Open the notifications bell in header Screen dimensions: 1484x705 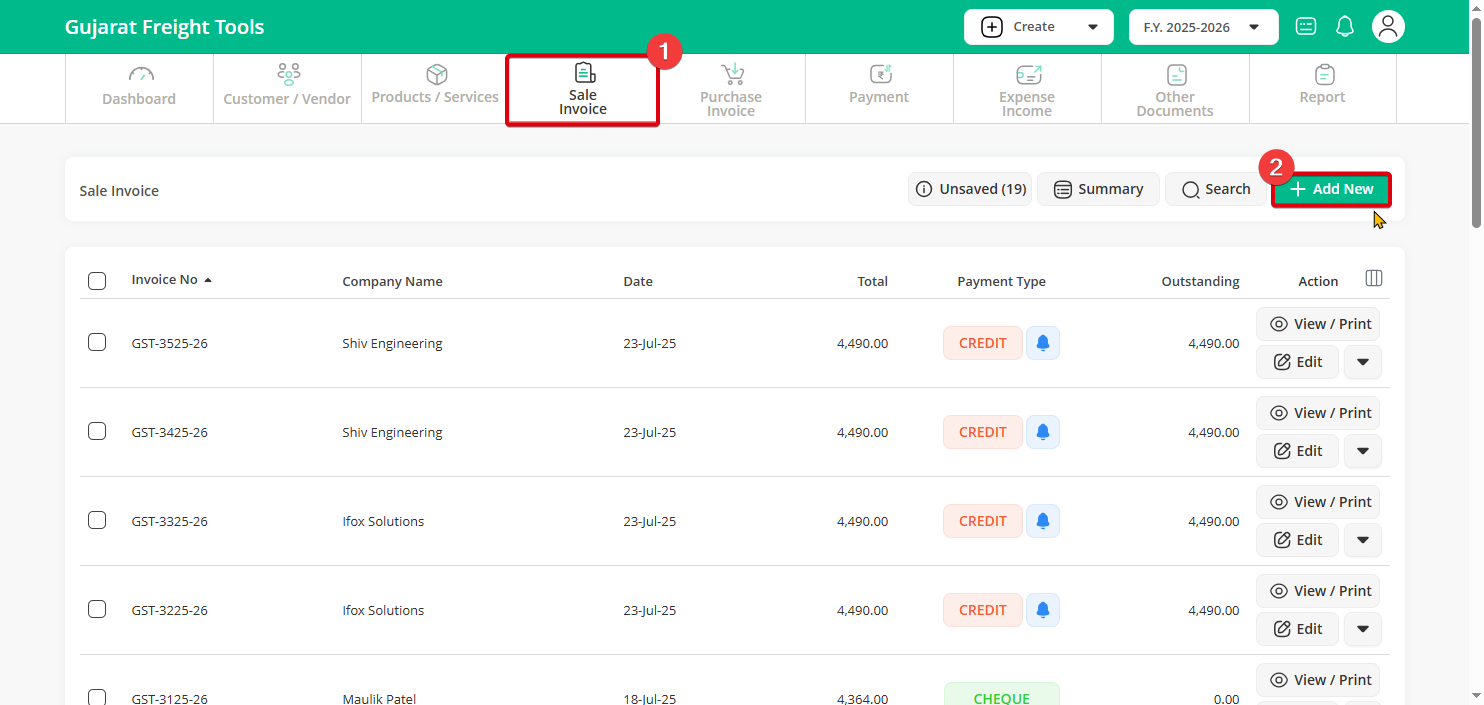coord(1345,27)
